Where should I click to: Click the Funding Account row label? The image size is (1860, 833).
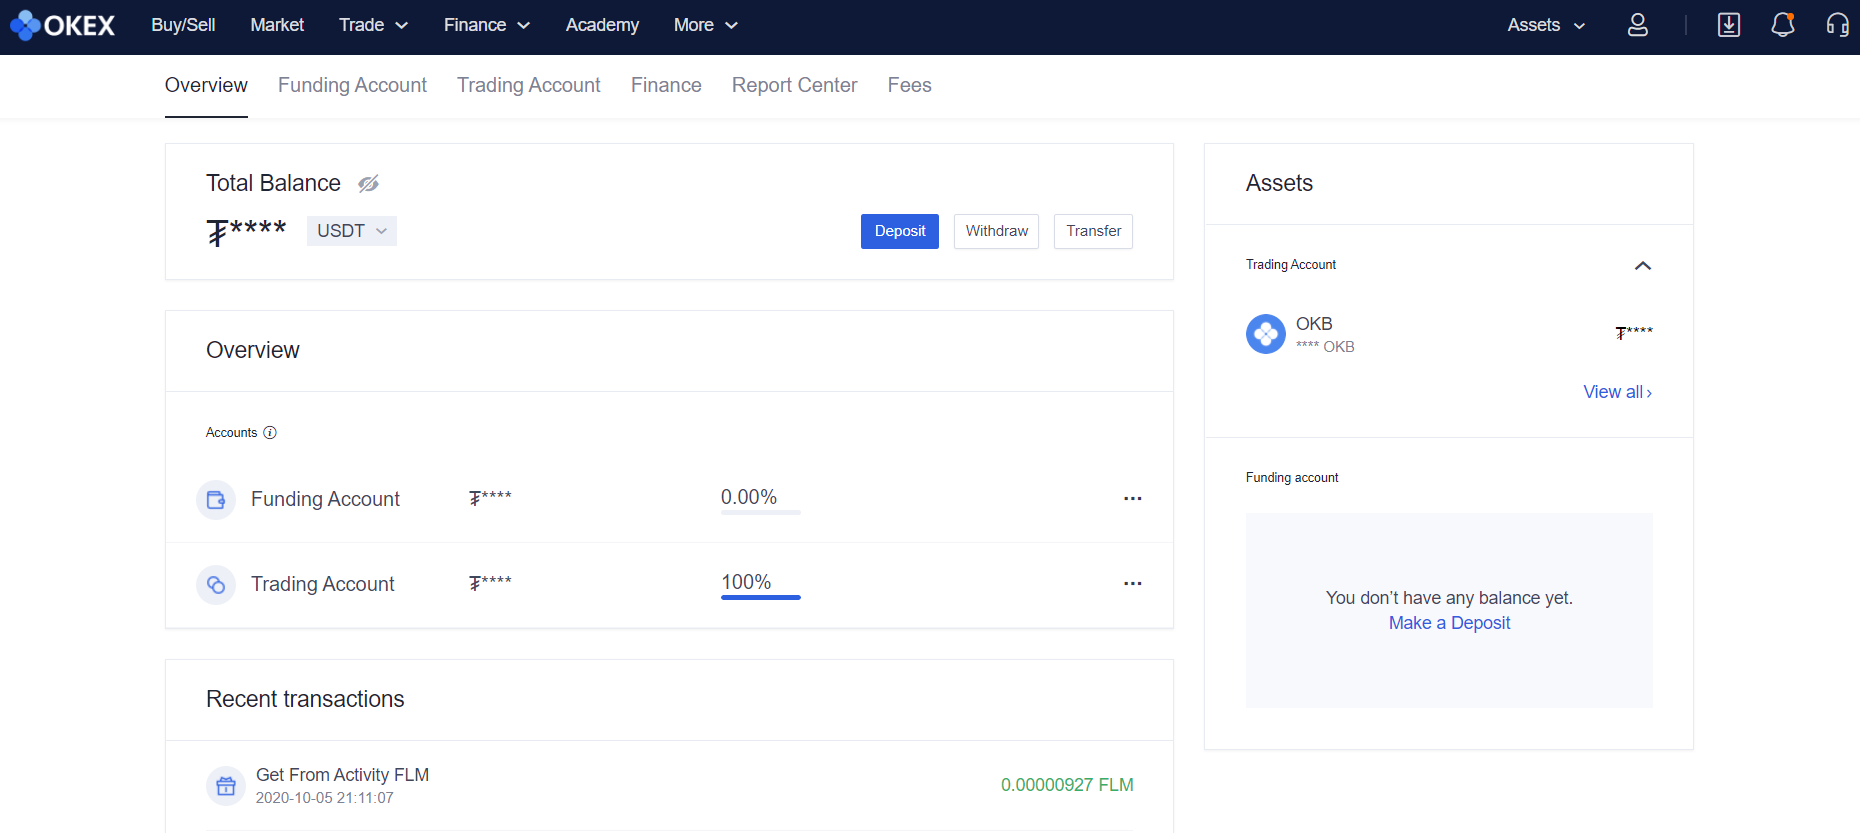coord(325,499)
